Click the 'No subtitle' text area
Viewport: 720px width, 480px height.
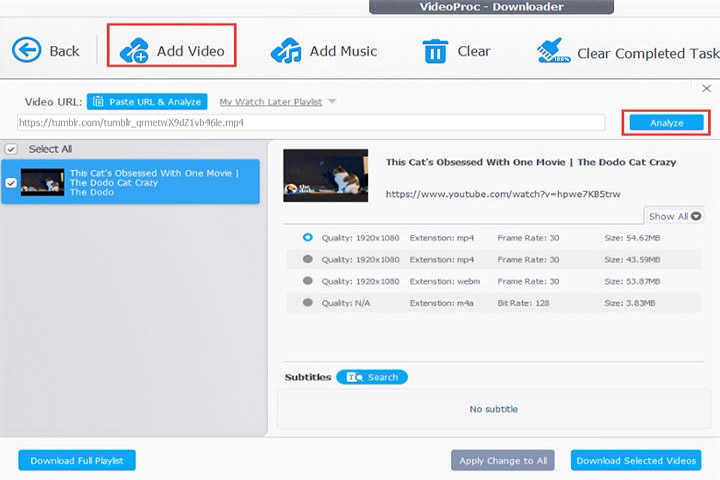pyautogui.click(x=494, y=409)
